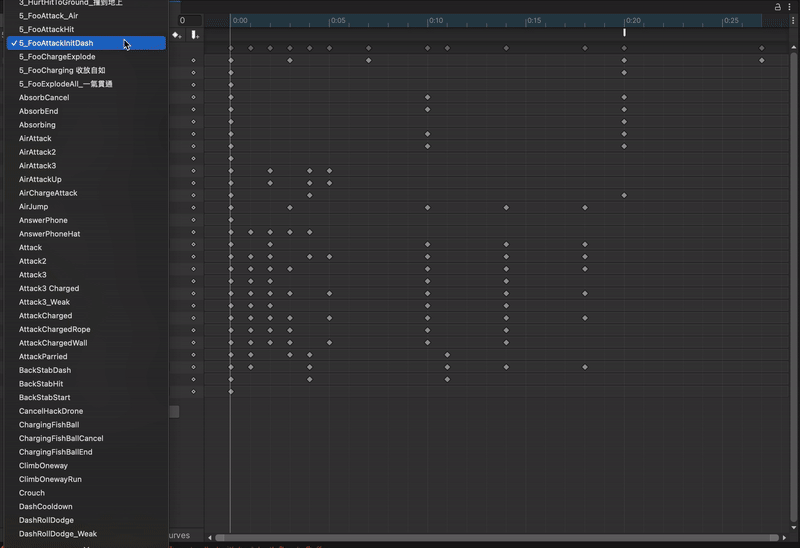Toggle the lock icon on the Animation window
800x548 pixels.
(779, 6)
